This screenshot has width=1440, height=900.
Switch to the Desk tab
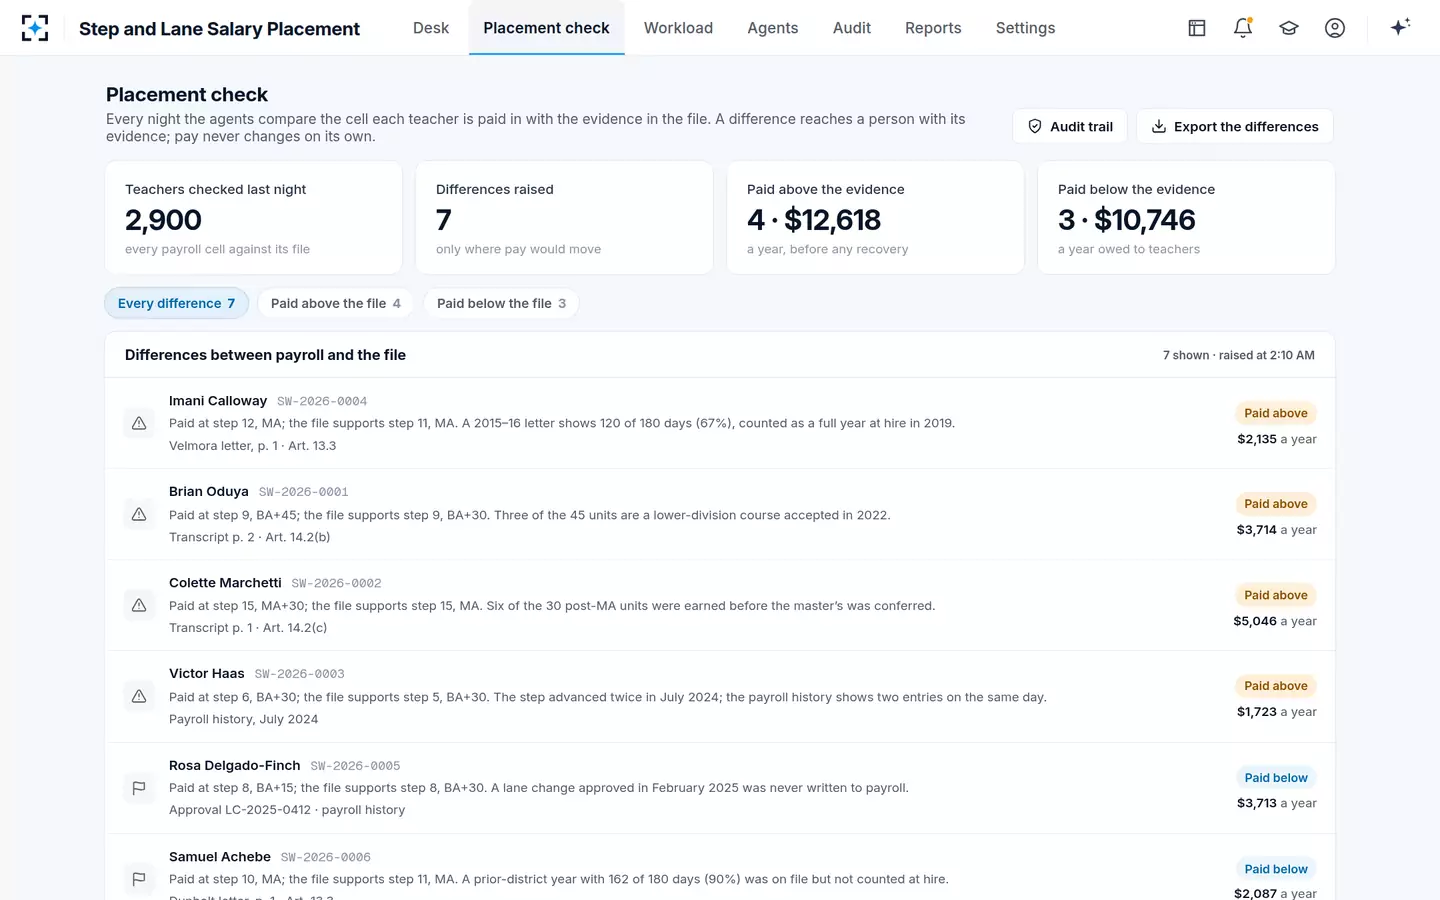pyautogui.click(x=431, y=28)
